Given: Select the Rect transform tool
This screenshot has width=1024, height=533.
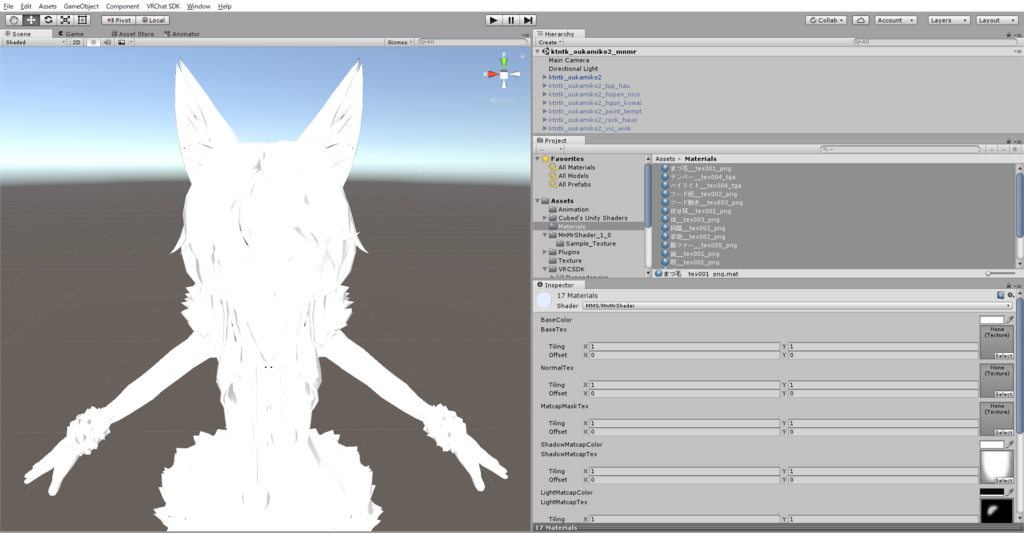Looking at the screenshot, I should (x=83, y=20).
